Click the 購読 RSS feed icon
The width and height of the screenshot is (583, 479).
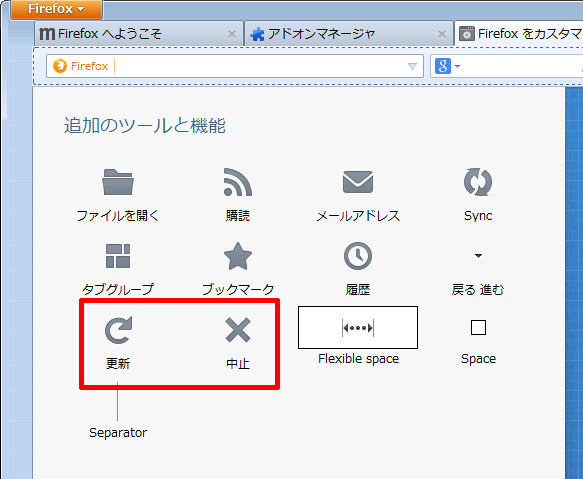pyautogui.click(x=238, y=182)
